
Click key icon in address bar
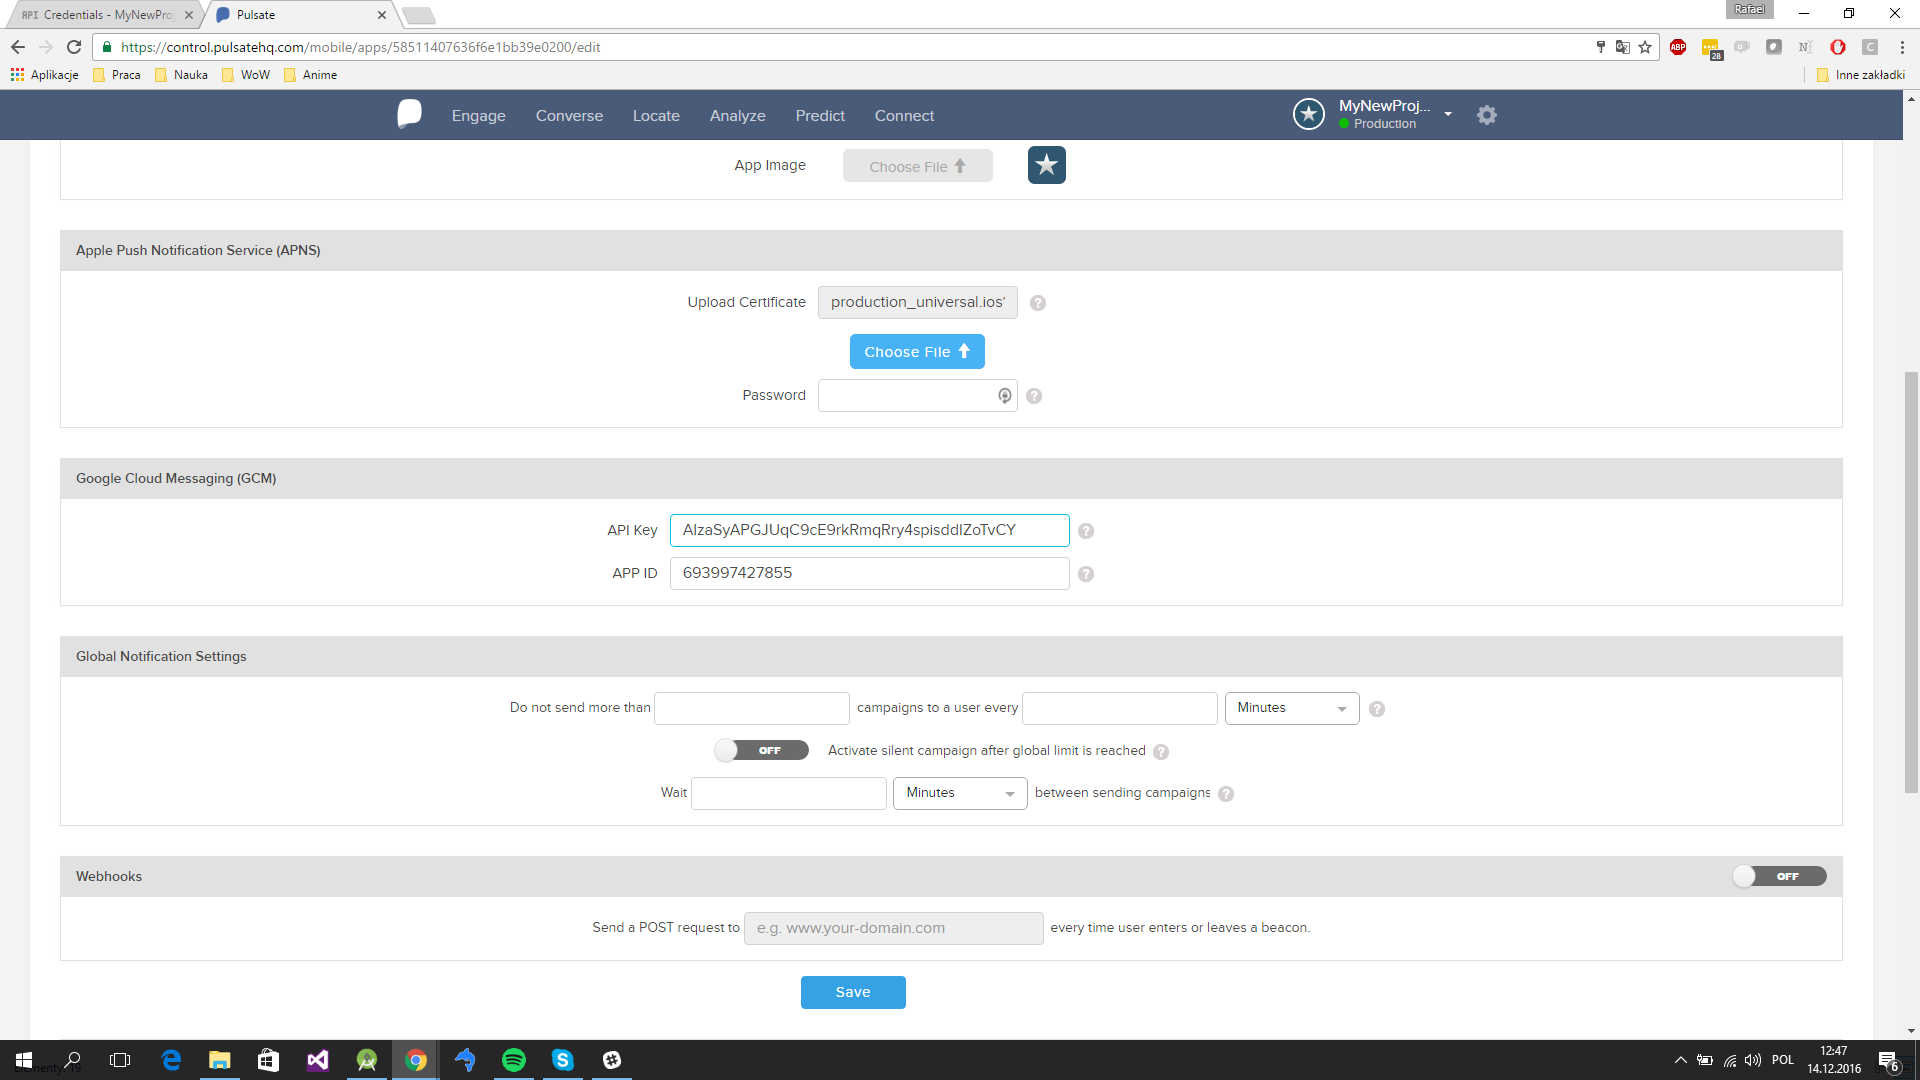(1601, 47)
